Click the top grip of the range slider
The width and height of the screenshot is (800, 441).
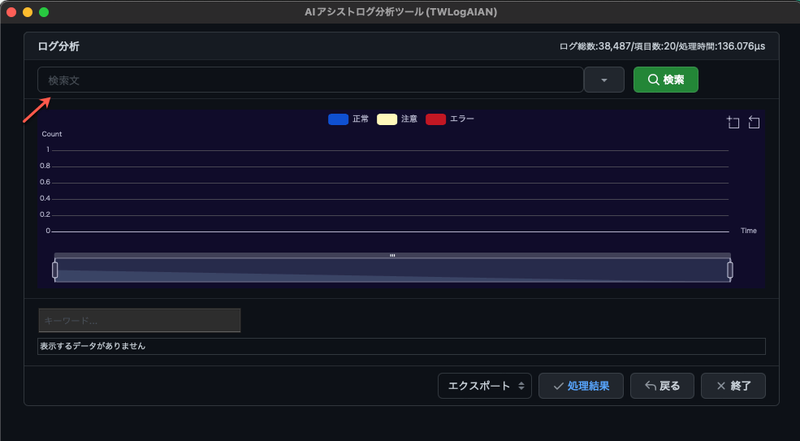click(392, 256)
